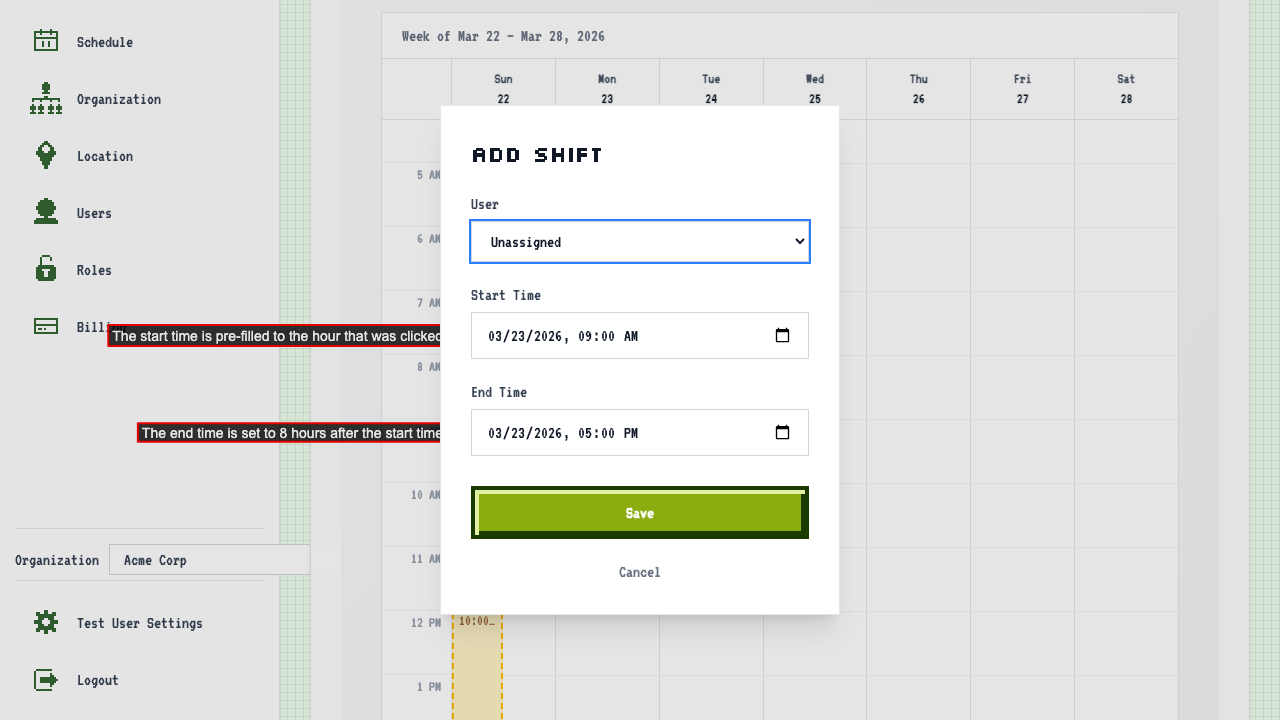Click the Location pin icon

click(x=45, y=155)
